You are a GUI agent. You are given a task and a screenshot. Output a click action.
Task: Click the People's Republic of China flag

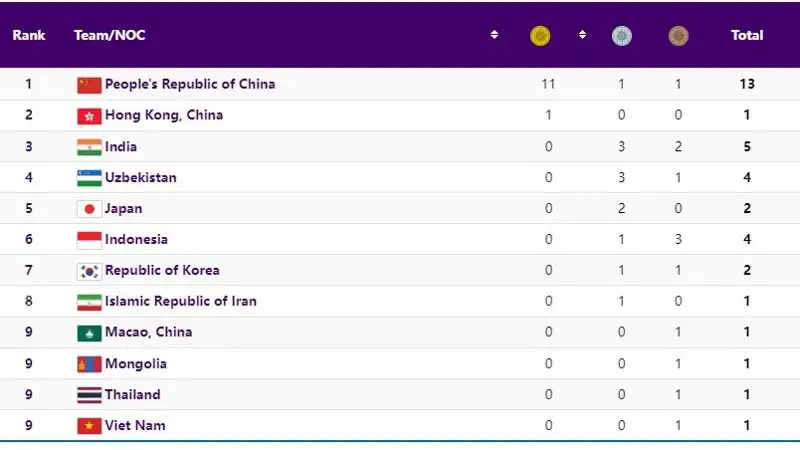coord(89,85)
